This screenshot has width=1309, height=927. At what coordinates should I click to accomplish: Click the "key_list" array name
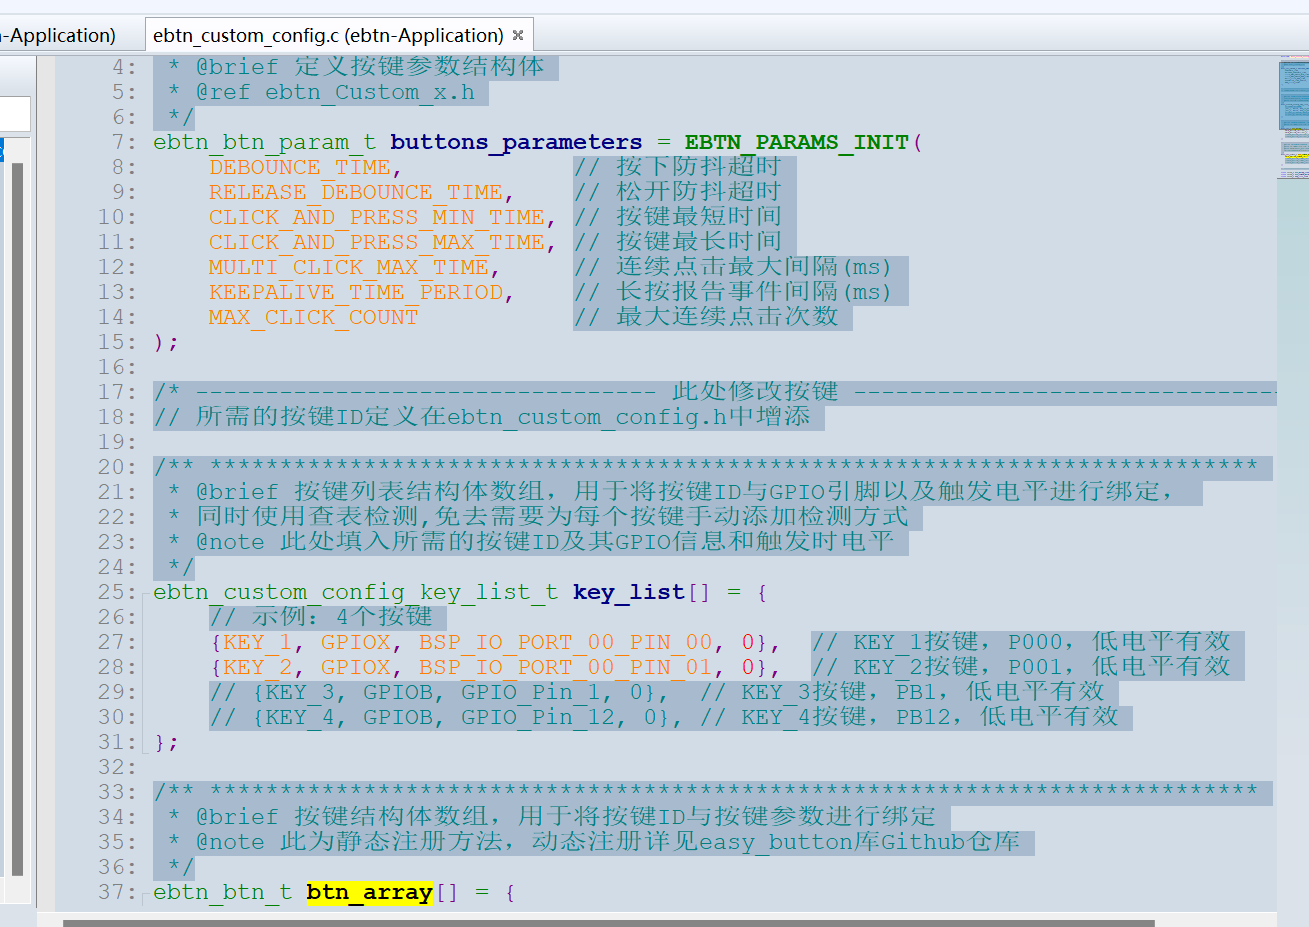(629, 593)
